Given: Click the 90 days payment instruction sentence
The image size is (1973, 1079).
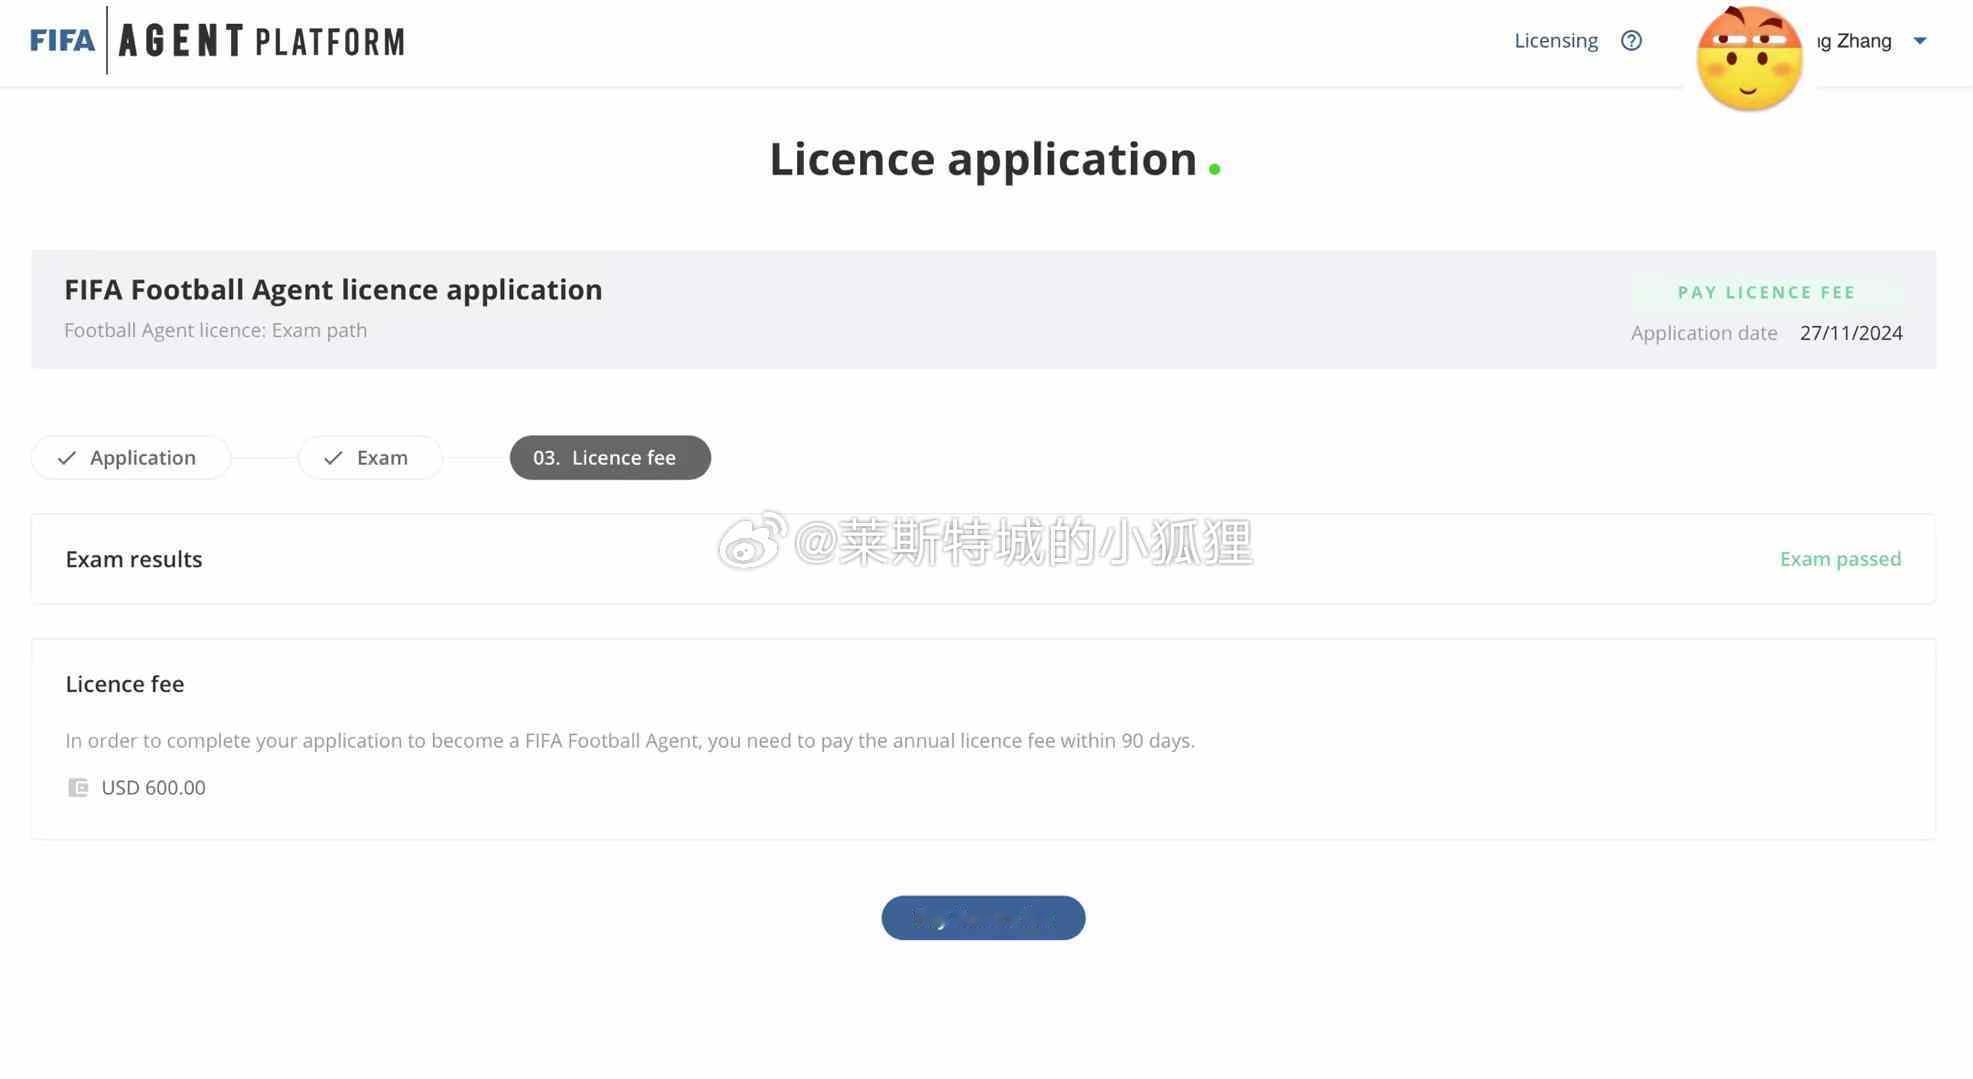Looking at the screenshot, I should (x=630, y=741).
